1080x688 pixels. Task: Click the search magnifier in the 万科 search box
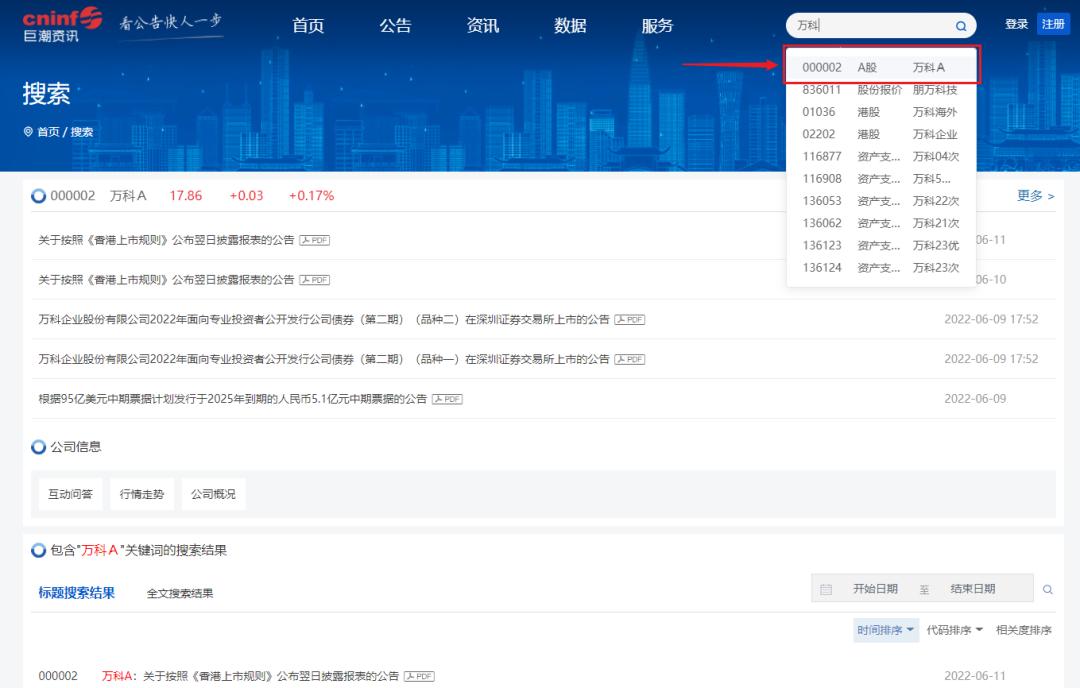click(x=959, y=25)
